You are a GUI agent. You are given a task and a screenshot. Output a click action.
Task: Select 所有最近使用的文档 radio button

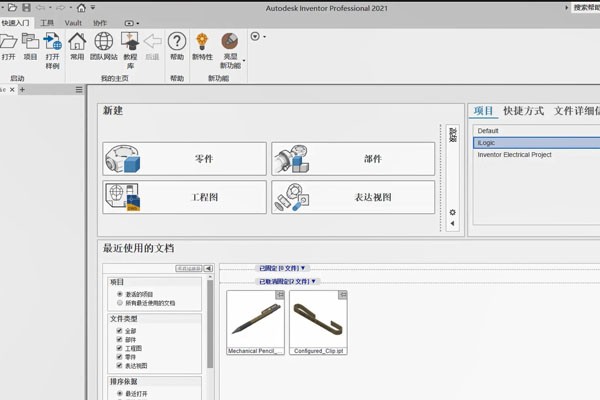point(120,303)
